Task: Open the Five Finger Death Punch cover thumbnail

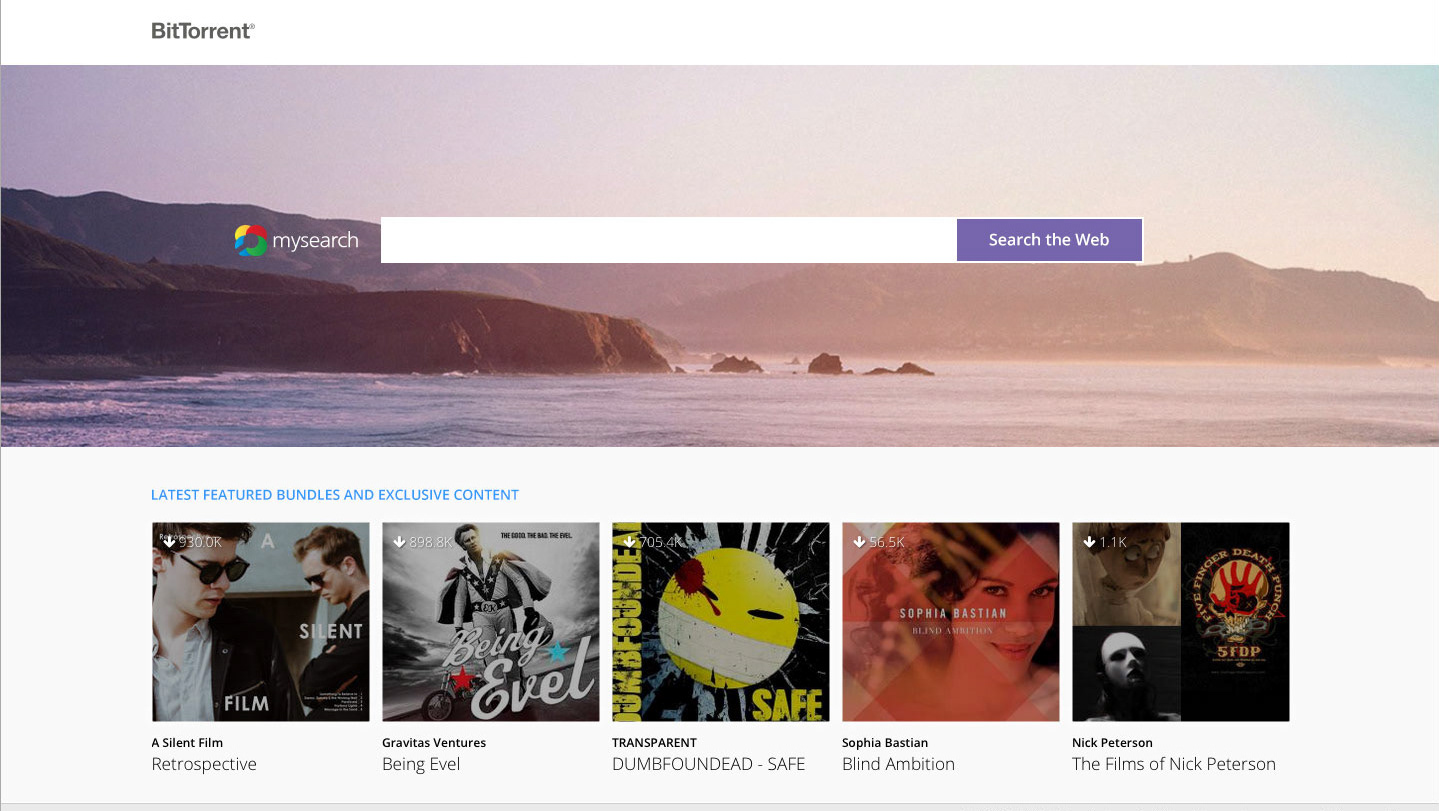Action: (x=1181, y=622)
